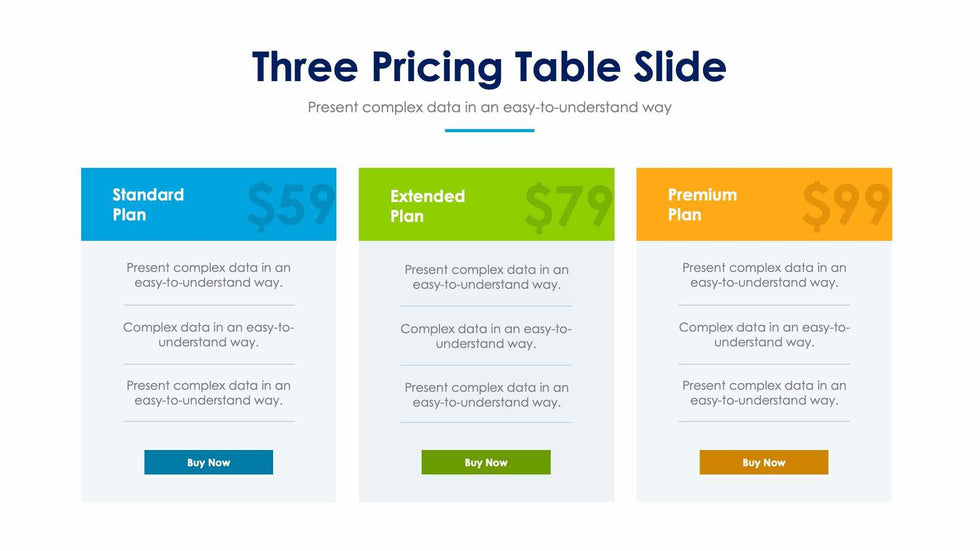This screenshot has width=980, height=551.
Task: Click the 'Three Pricing Table Slide' title
Action: click(489, 67)
